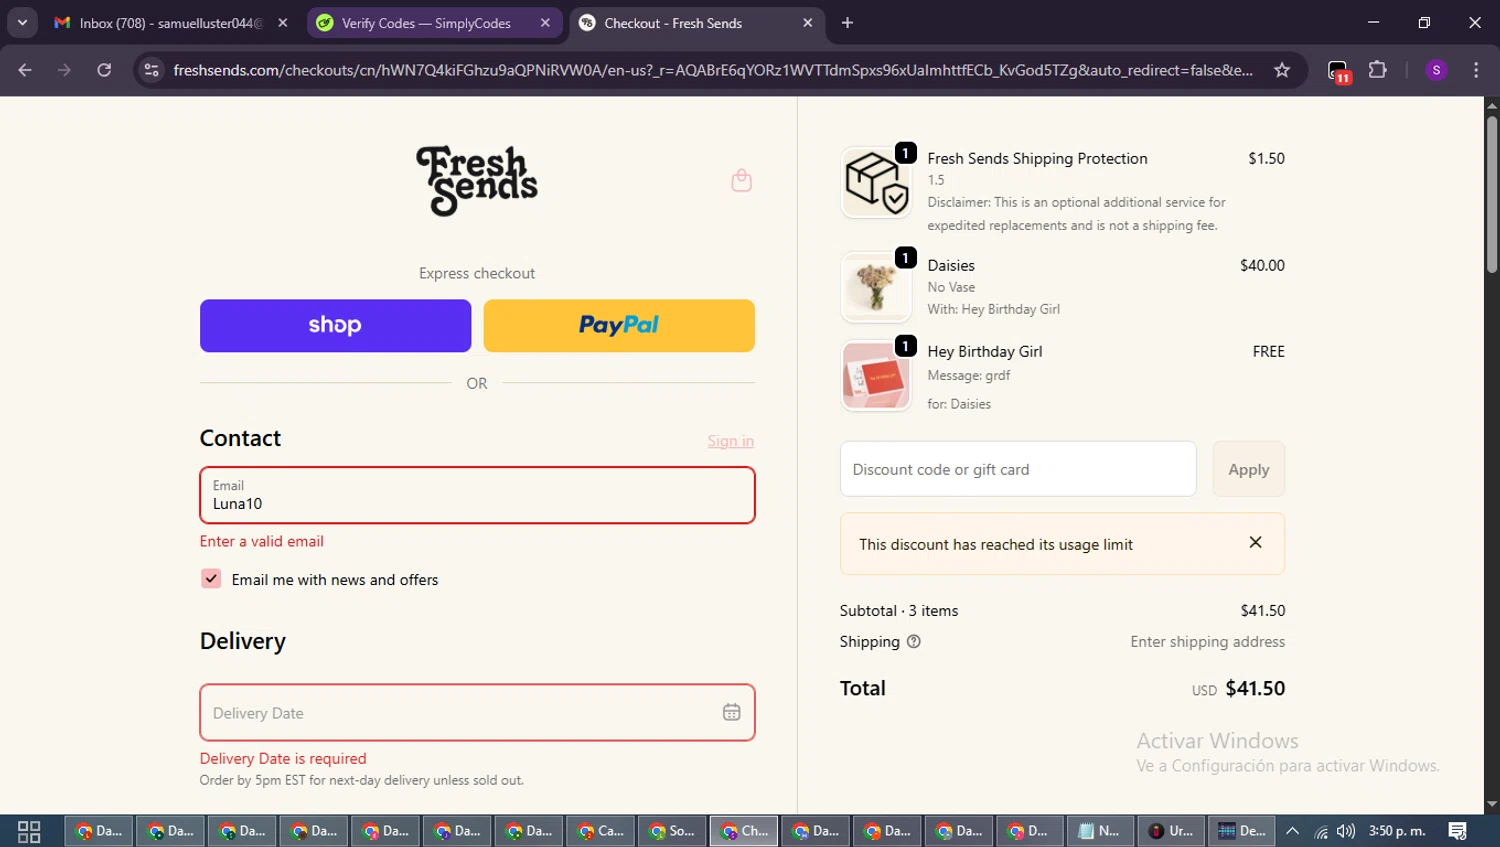Dismiss the discount usage limit message
Viewport: 1500px width, 847px height.
tap(1255, 543)
